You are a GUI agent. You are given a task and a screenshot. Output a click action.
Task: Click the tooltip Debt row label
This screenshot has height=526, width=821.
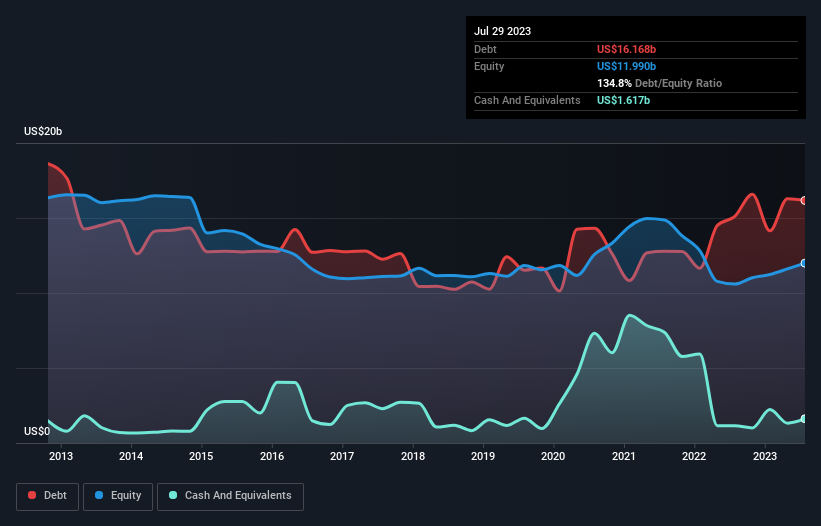tap(485, 49)
